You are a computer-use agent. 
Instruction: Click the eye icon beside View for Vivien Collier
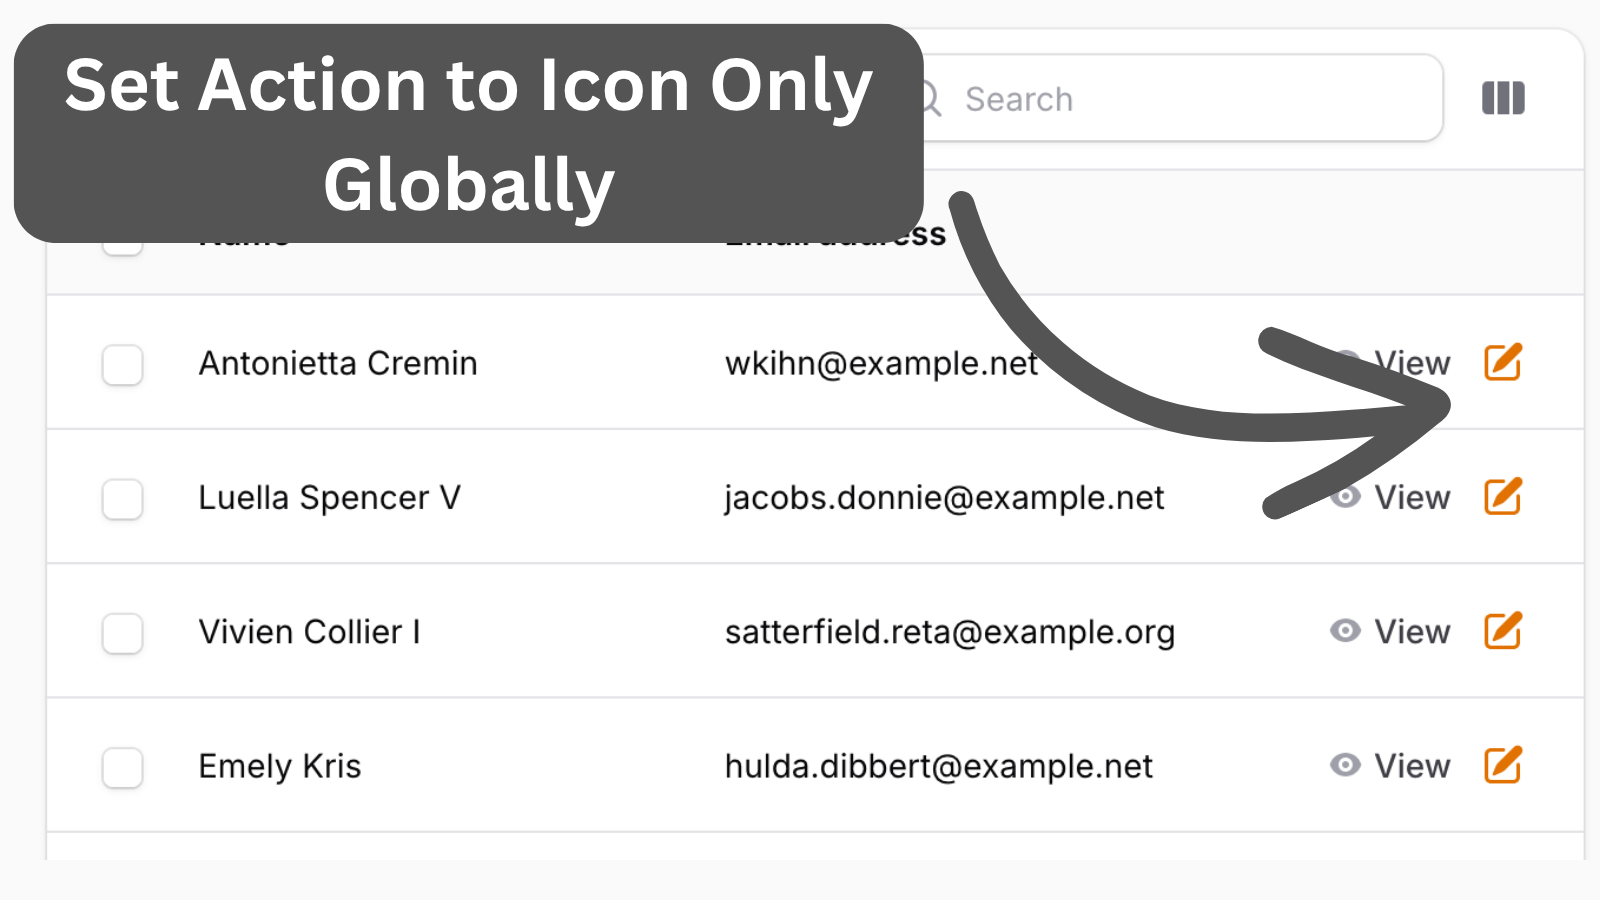click(1345, 631)
